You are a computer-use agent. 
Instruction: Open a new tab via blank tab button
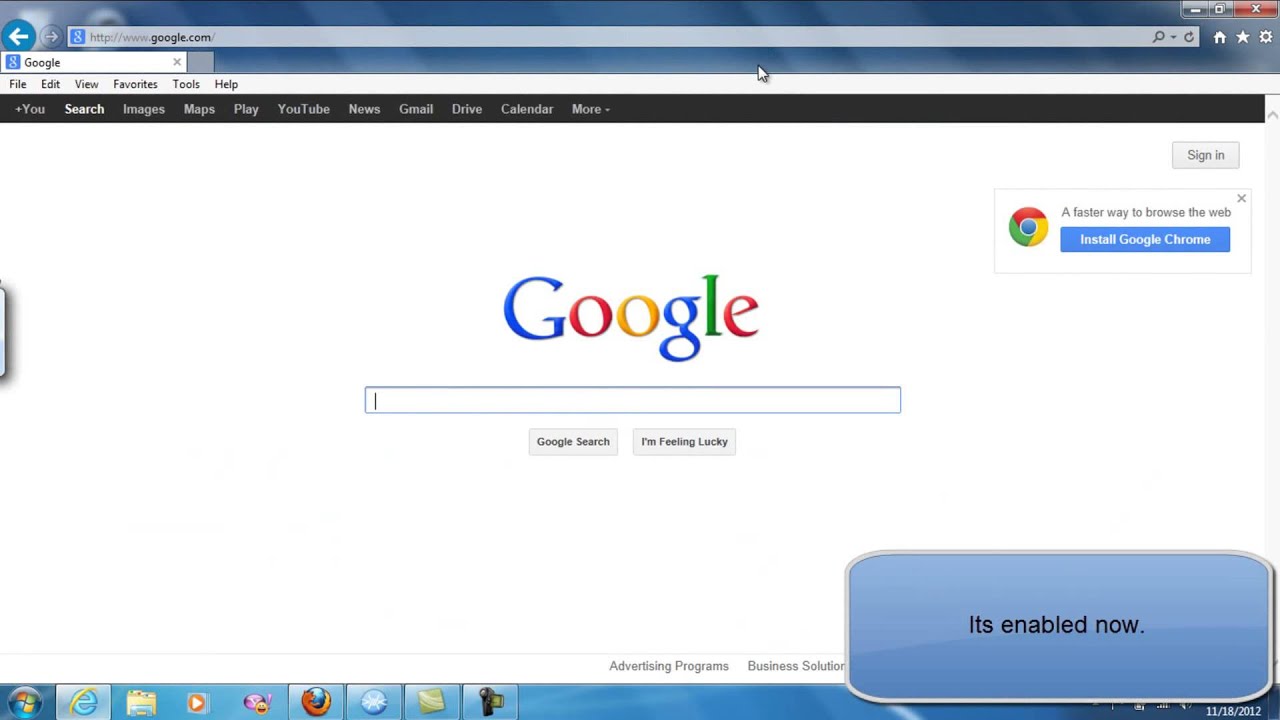point(200,62)
